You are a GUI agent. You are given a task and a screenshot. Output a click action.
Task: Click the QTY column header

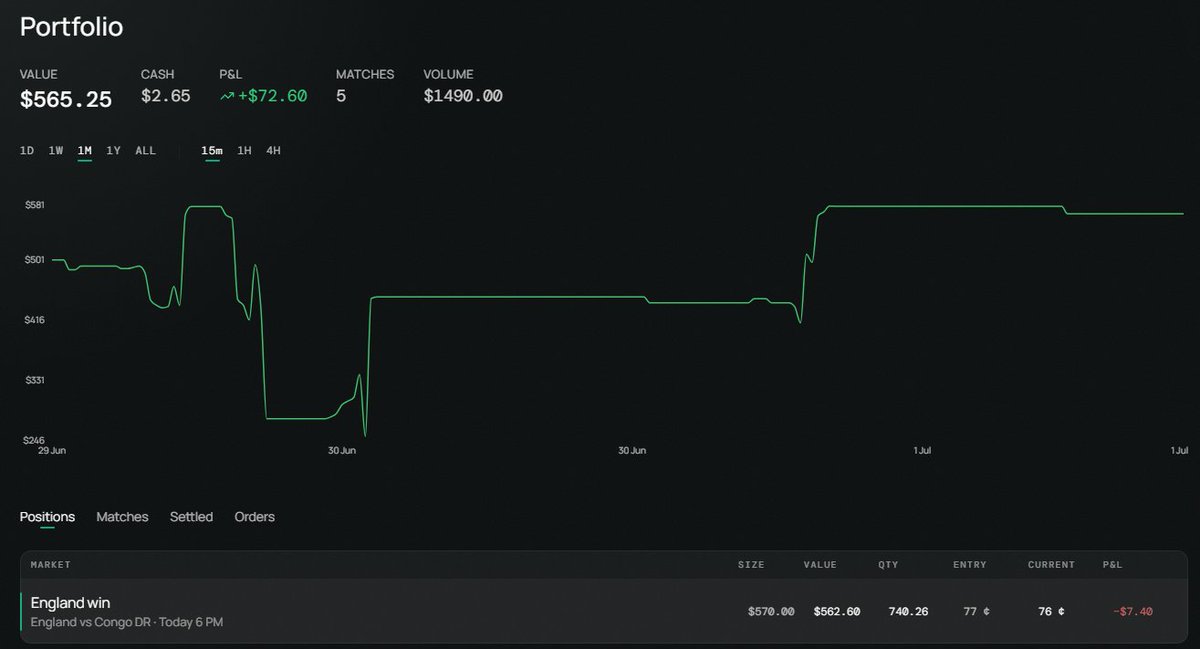pos(888,565)
